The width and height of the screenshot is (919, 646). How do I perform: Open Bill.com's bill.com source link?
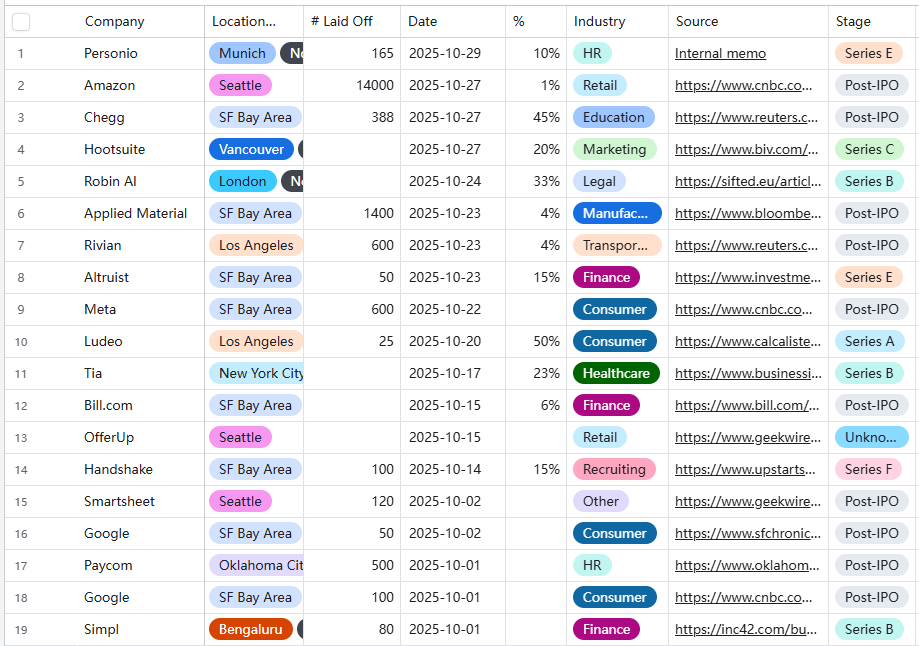tap(747, 406)
